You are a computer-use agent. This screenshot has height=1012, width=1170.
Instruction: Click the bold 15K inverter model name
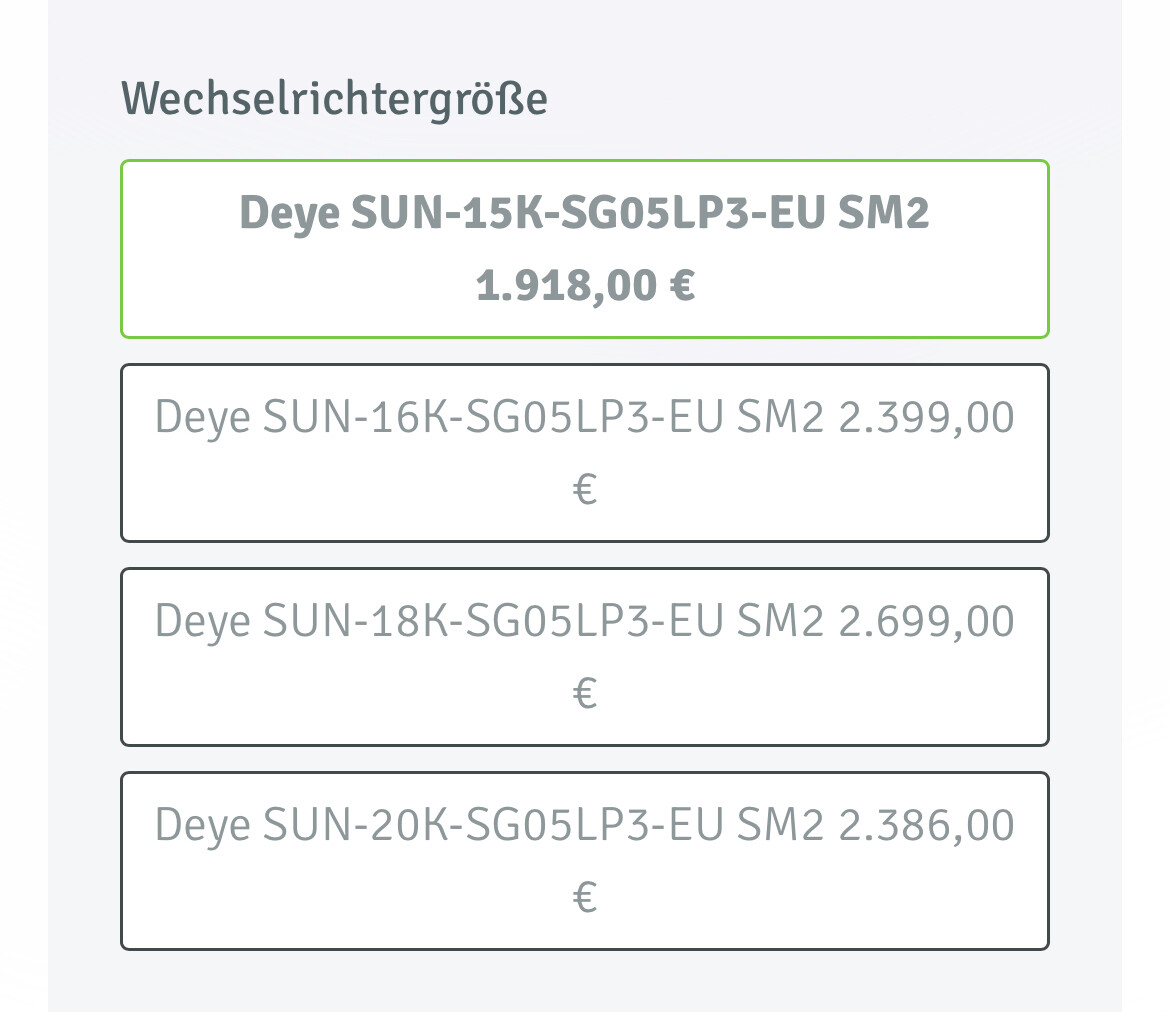[584, 213]
